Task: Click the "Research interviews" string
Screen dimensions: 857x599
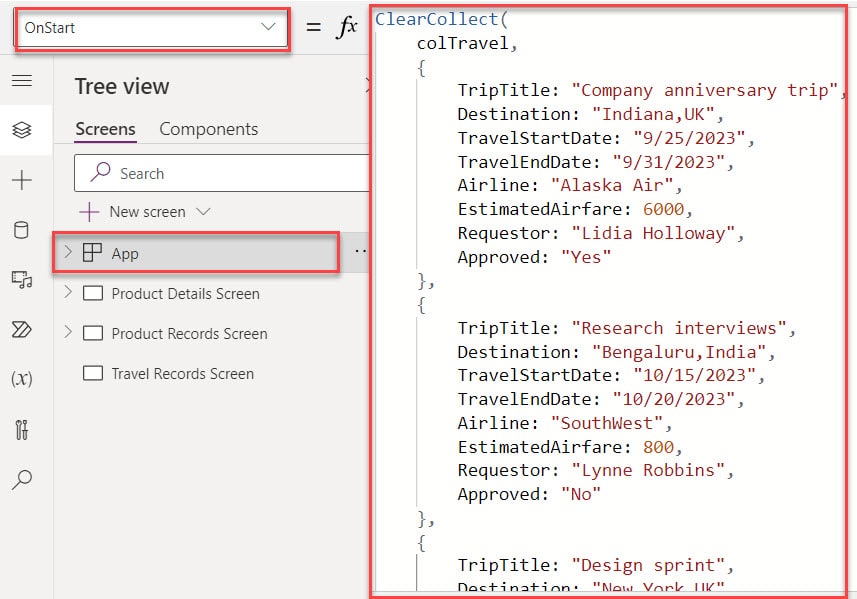Action: 678,328
